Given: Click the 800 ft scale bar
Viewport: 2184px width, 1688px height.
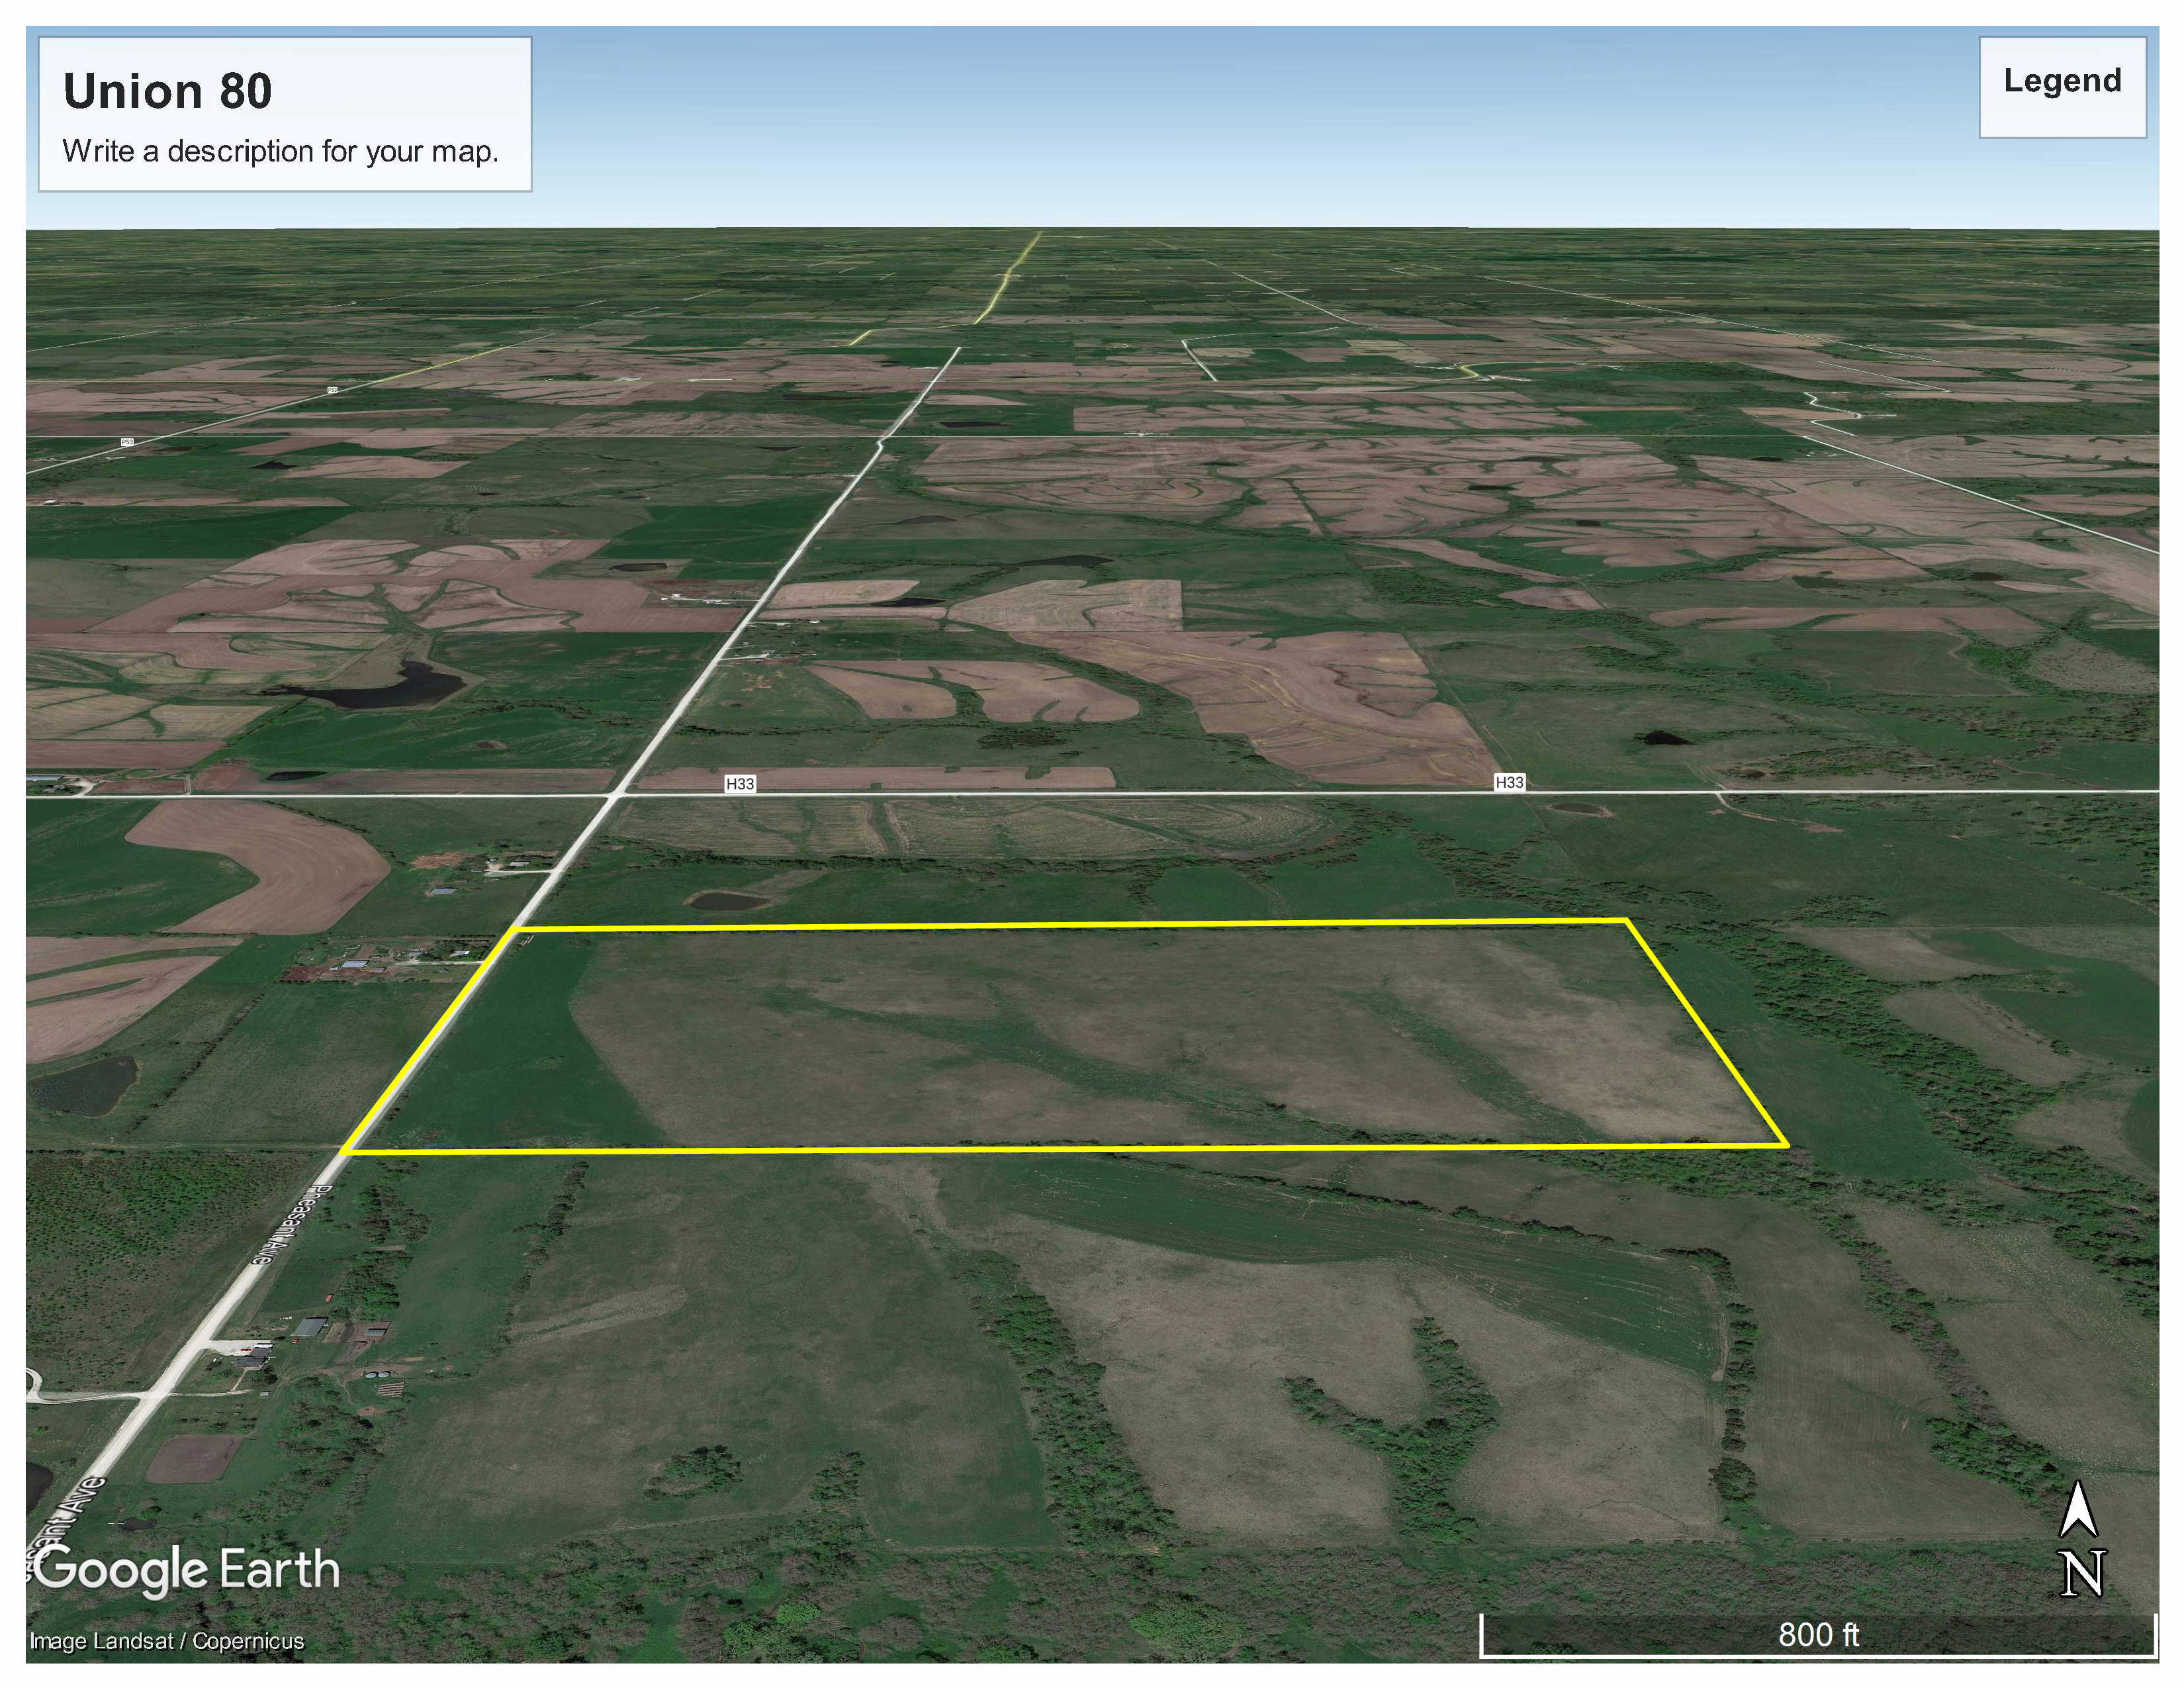Looking at the screenshot, I should click(1817, 1635).
